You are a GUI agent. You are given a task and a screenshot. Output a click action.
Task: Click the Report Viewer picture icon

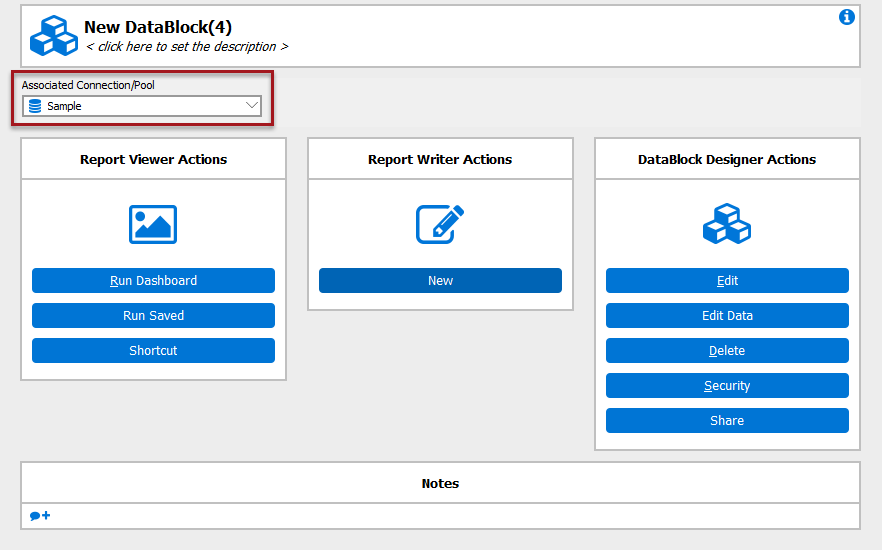[153, 224]
